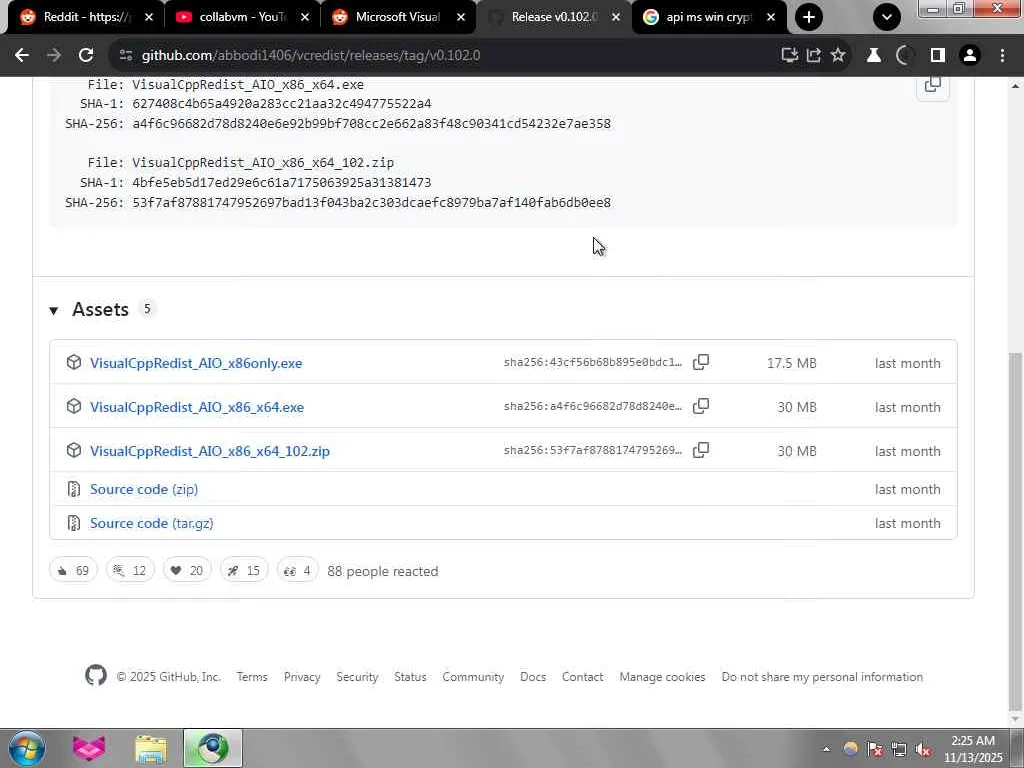1024x768 pixels.
Task: Open Windows Explorer from the taskbar
Action: coord(151,748)
